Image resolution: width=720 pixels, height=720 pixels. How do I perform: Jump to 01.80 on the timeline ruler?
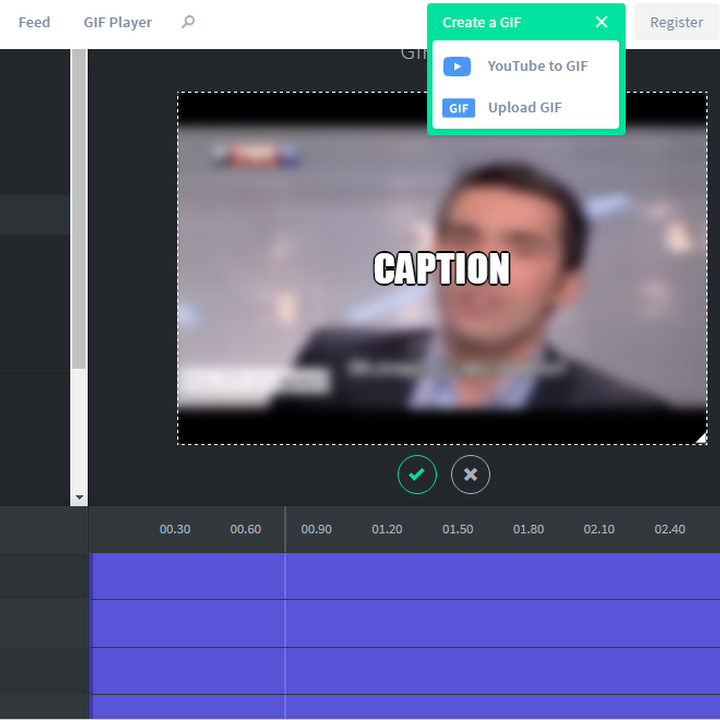point(529,529)
